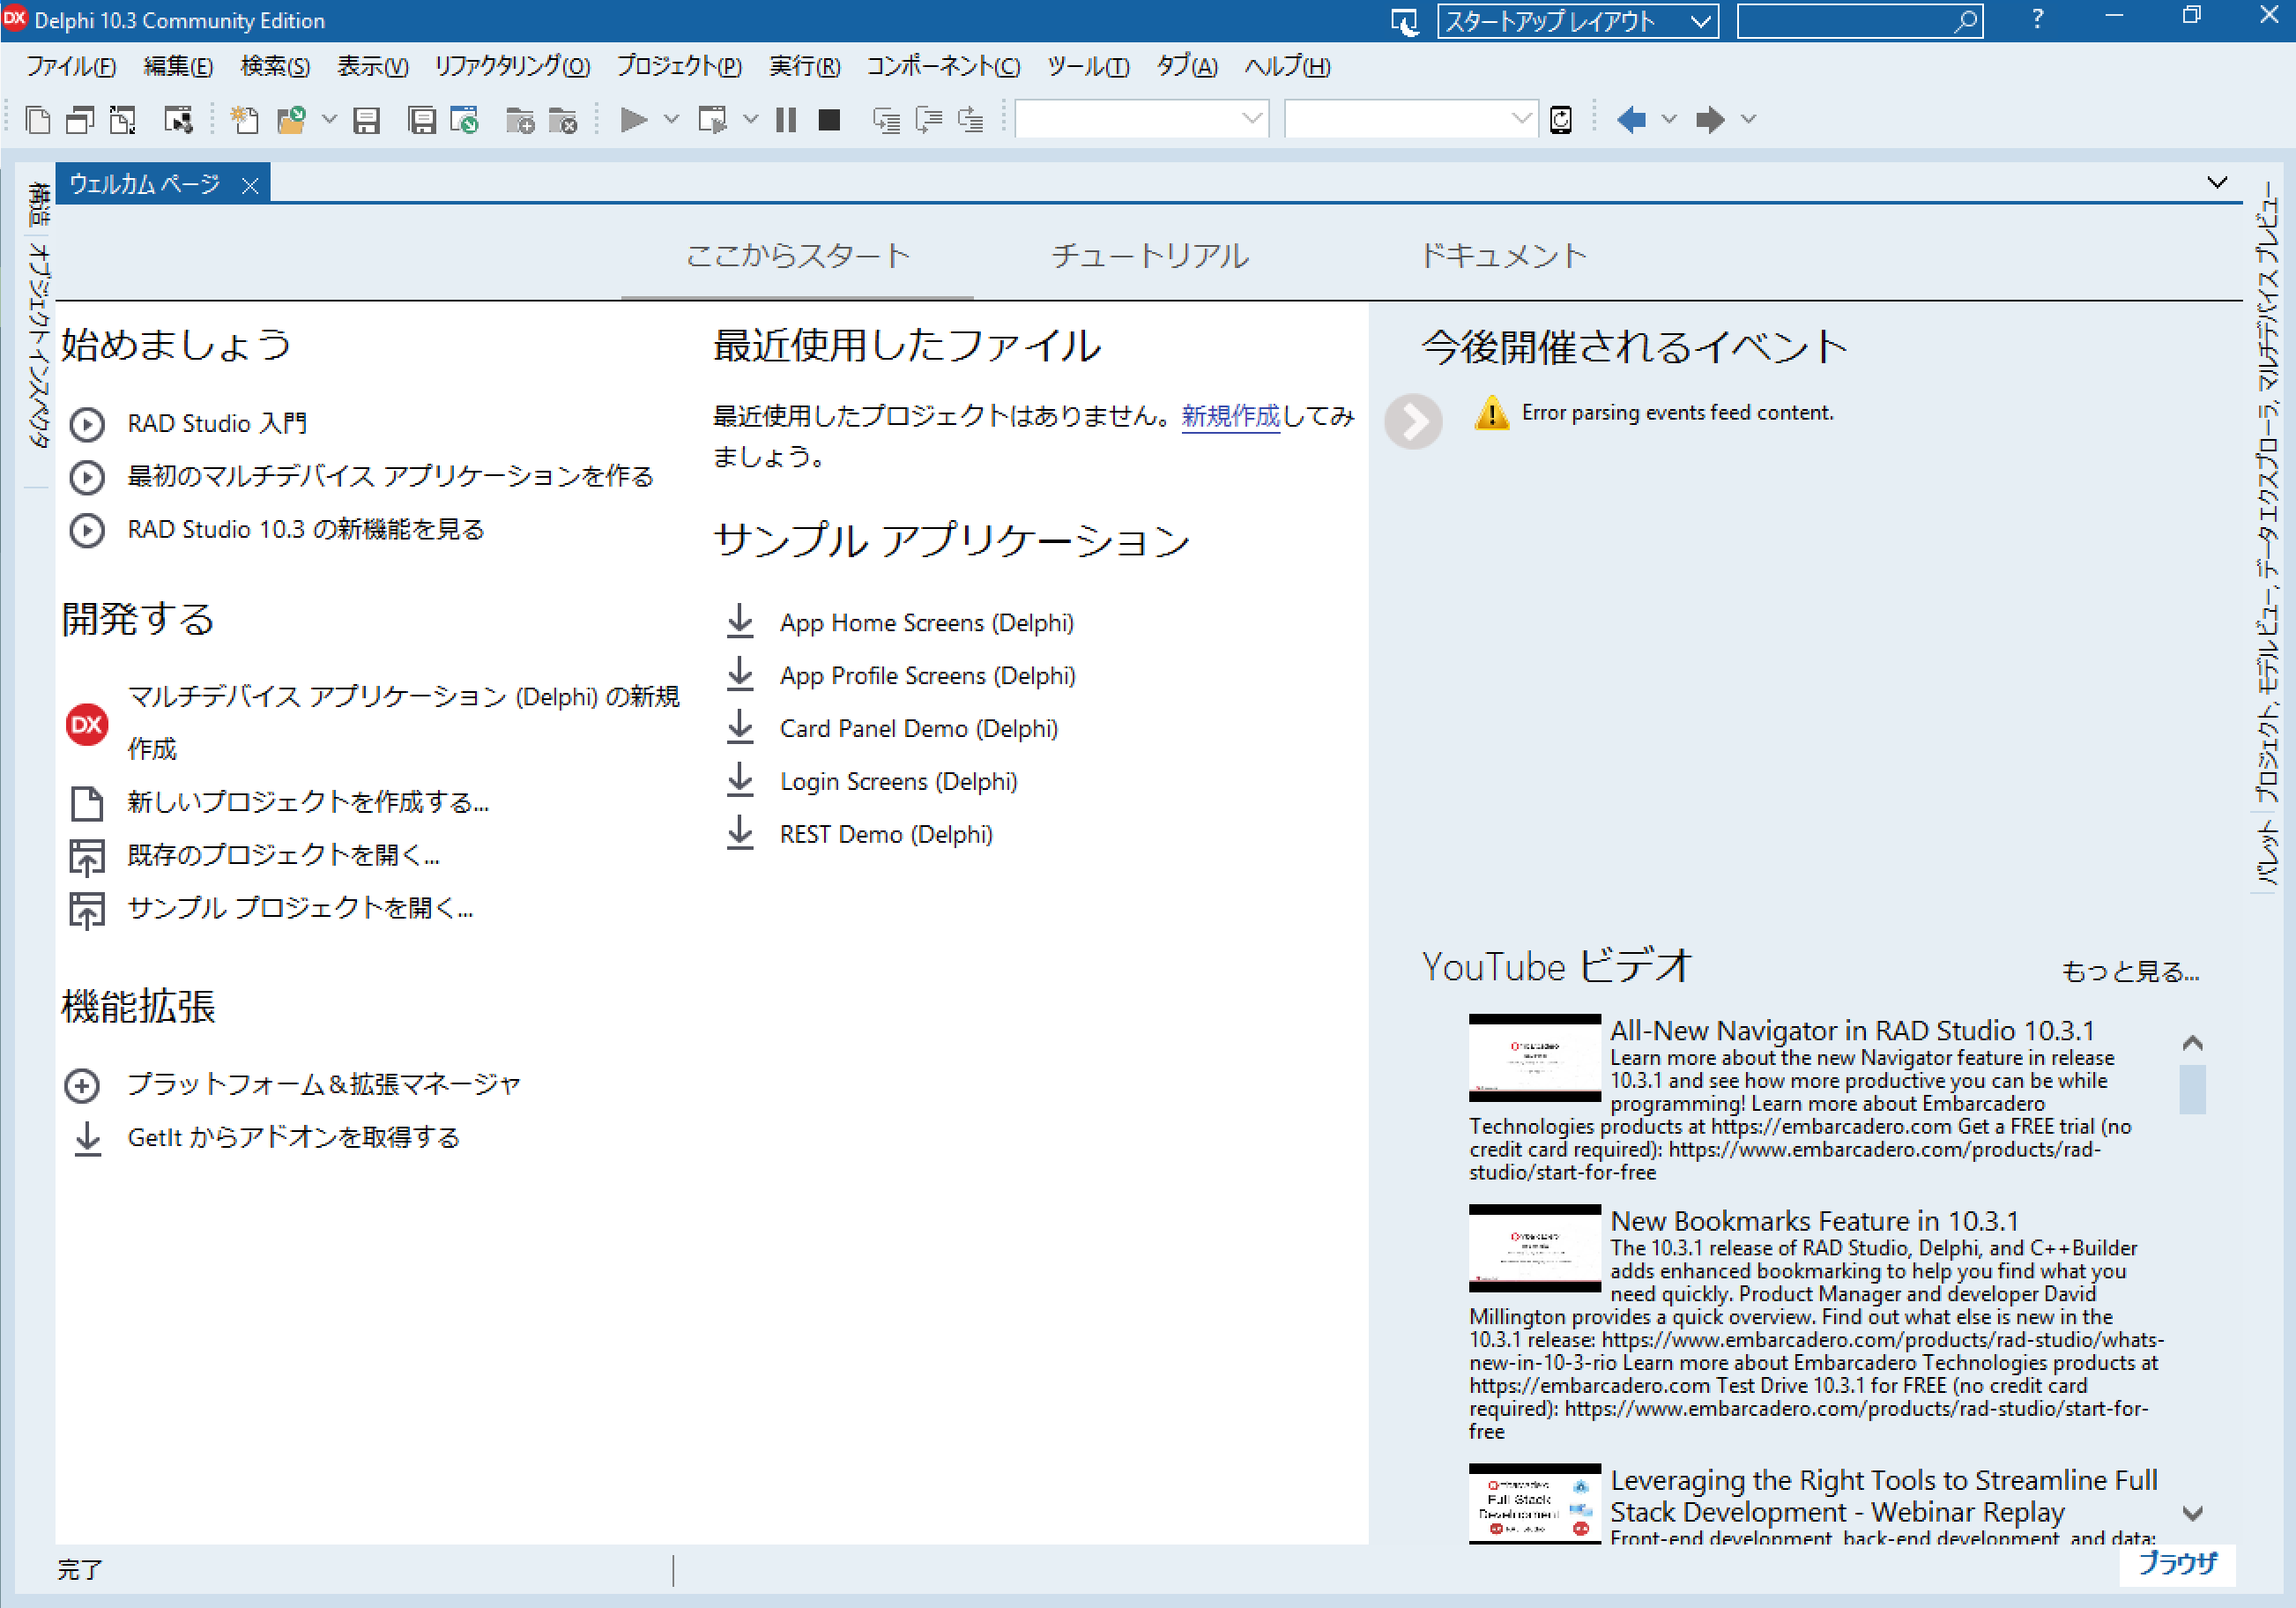The height and width of the screenshot is (1608, 2296).
Task: Expand the Open folder dropdown arrow
Action: pos(329,120)
